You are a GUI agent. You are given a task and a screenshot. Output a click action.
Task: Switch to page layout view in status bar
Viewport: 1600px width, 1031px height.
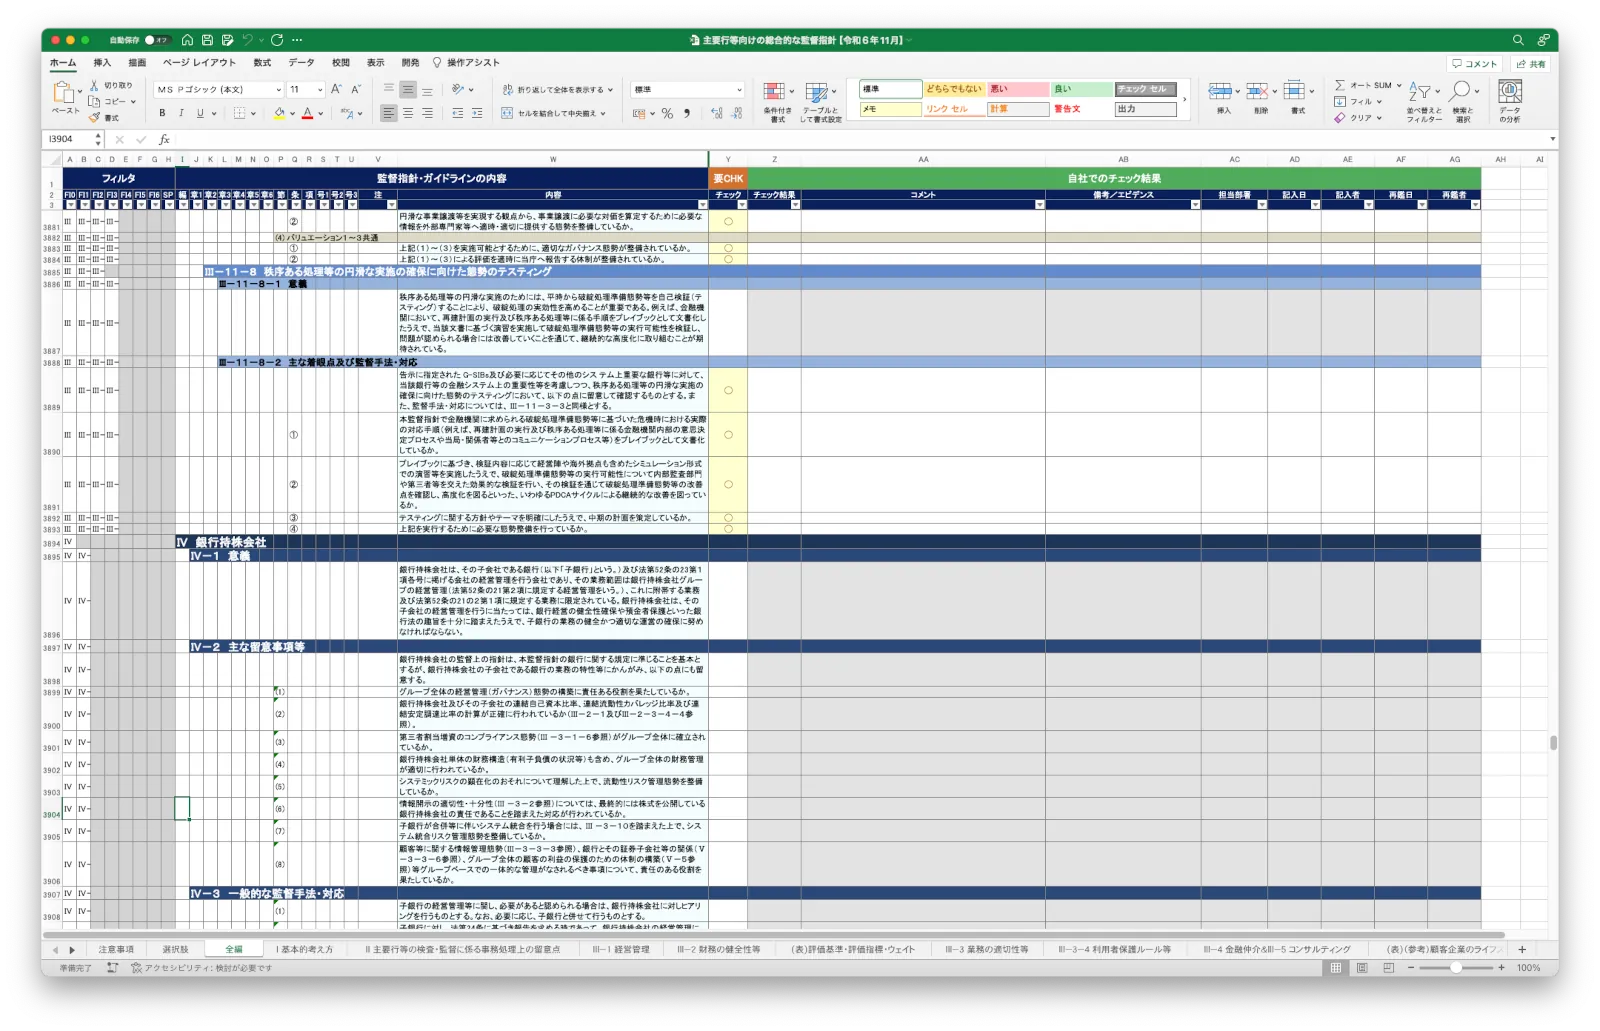(1362, 968)
